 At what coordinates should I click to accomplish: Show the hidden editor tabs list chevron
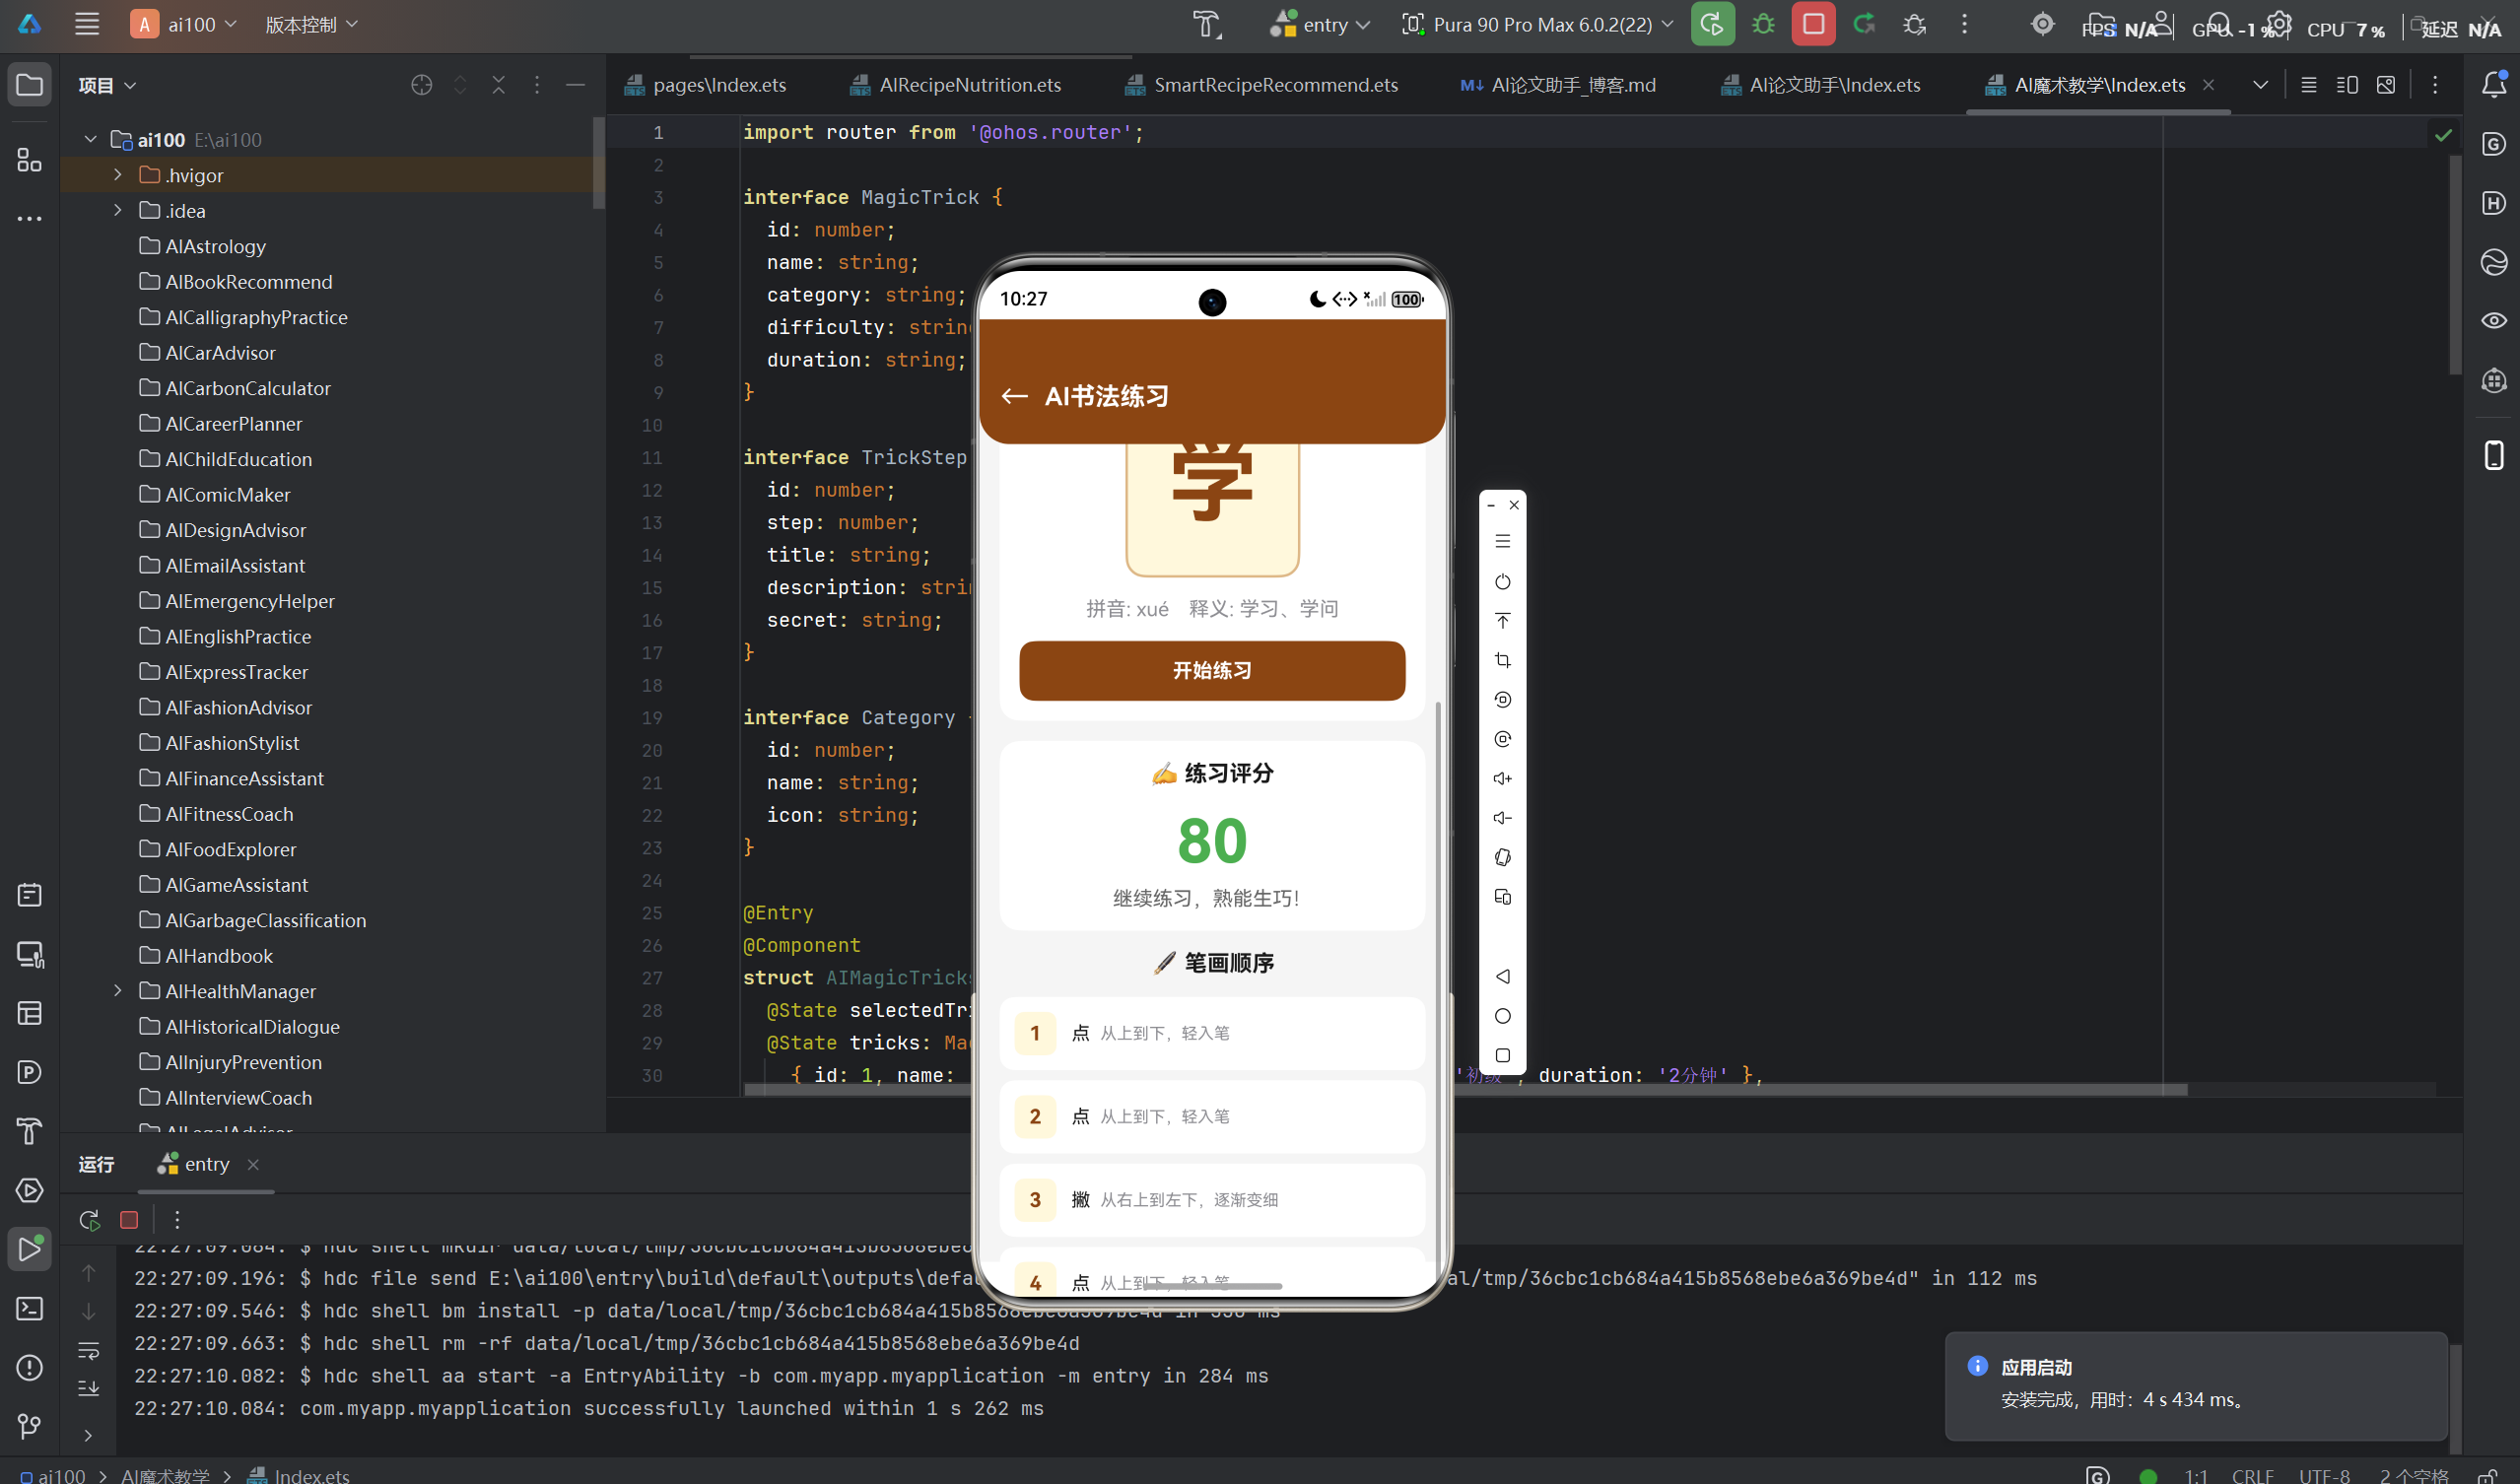(2260, 85)
